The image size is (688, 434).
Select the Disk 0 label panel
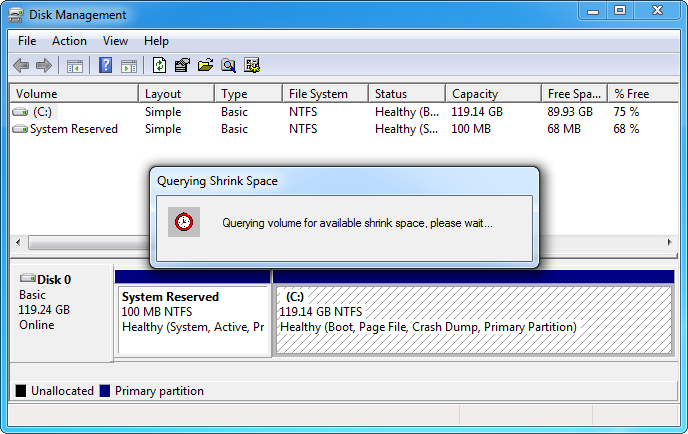click(x=61, y=313)
